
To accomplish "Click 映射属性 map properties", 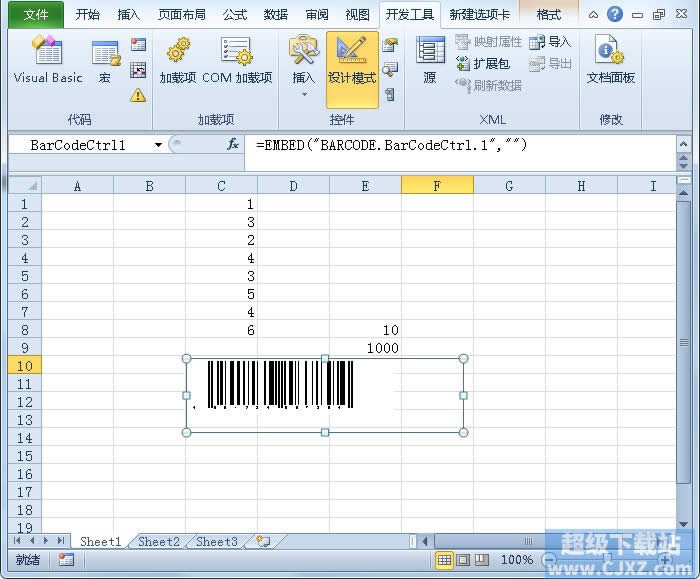I will pos(488,42).
